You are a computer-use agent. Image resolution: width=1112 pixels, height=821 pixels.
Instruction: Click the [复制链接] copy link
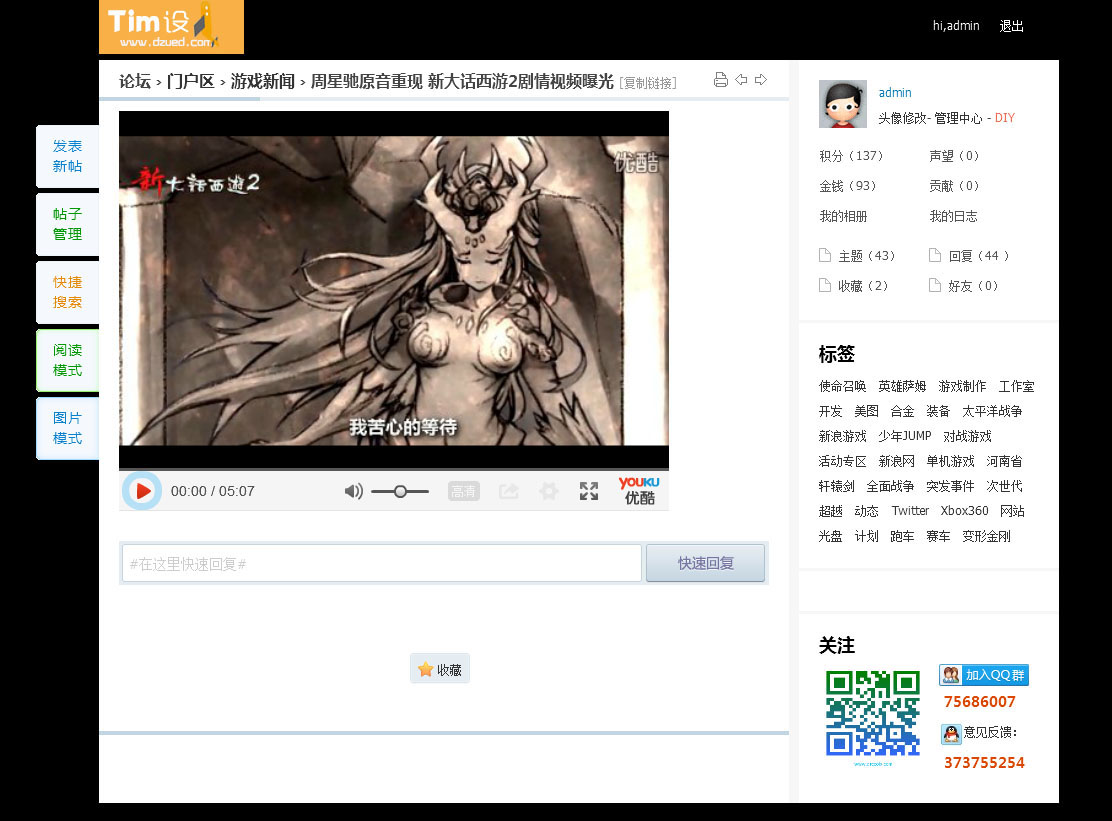[x=648, y=83]
